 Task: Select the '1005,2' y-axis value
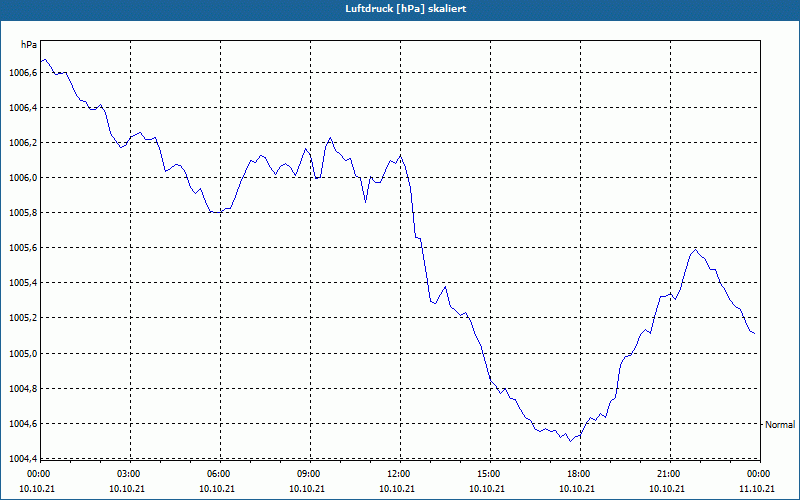tap(23, 318)
